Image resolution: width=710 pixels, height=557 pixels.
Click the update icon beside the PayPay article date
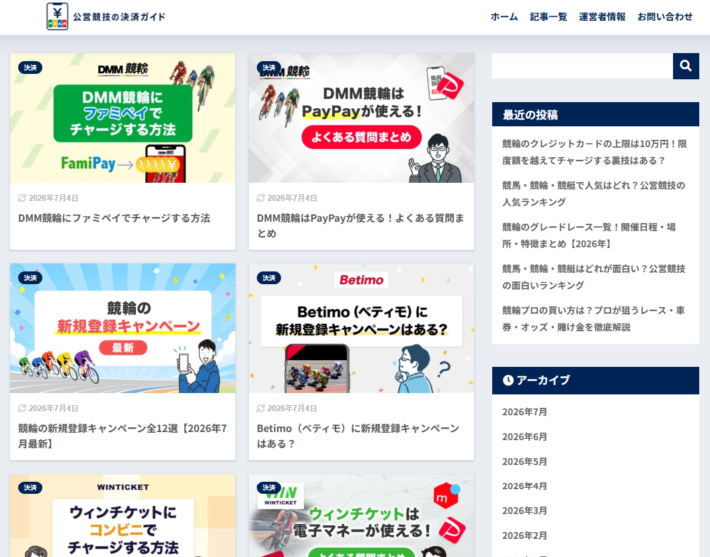point(260,198)
